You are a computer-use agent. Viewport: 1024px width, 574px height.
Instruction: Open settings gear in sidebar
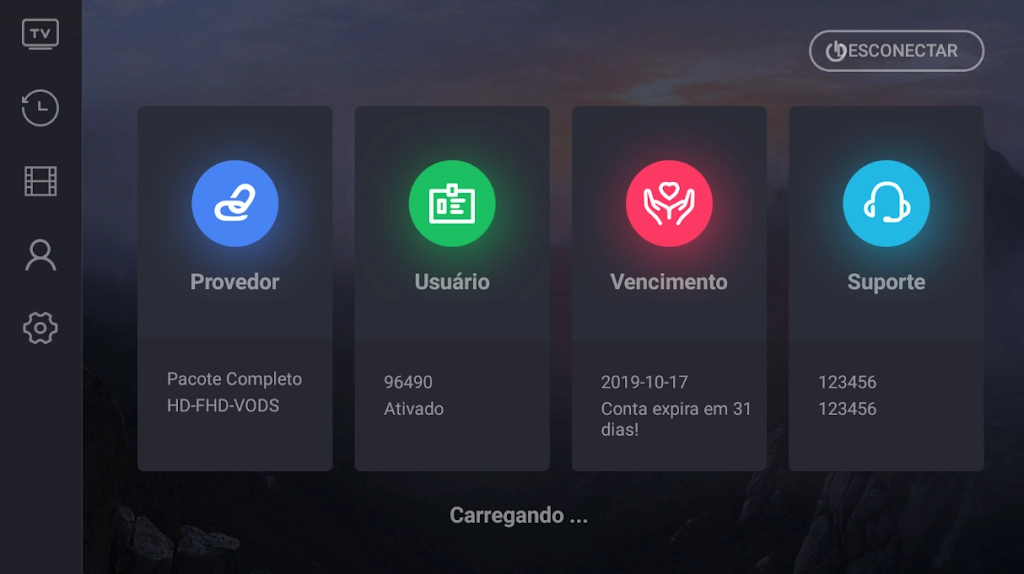40,328
